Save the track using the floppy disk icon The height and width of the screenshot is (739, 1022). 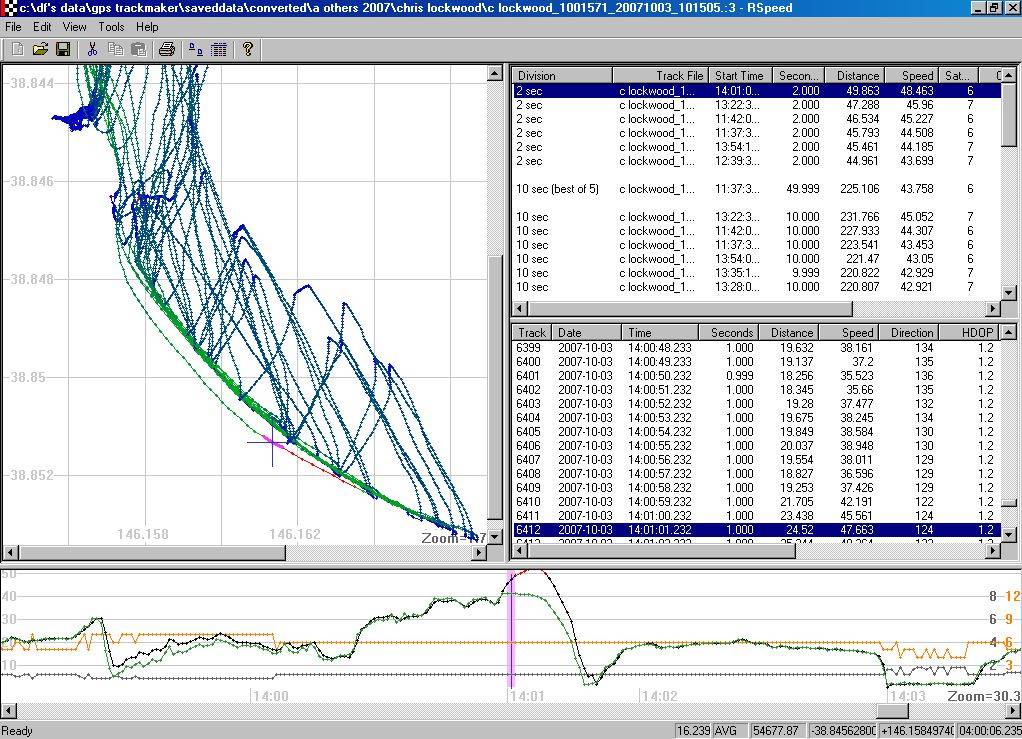pos(62,49)
